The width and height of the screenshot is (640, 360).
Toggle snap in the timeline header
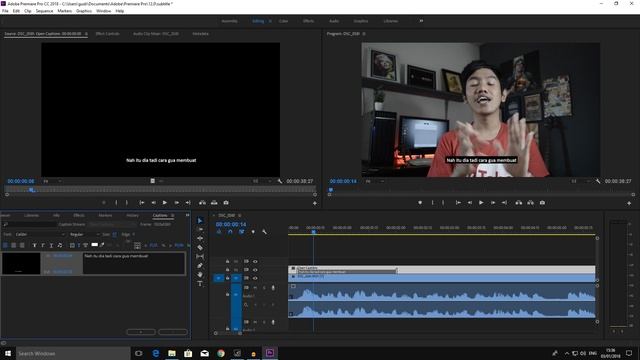pyautogui.click(x=230, y=232)
